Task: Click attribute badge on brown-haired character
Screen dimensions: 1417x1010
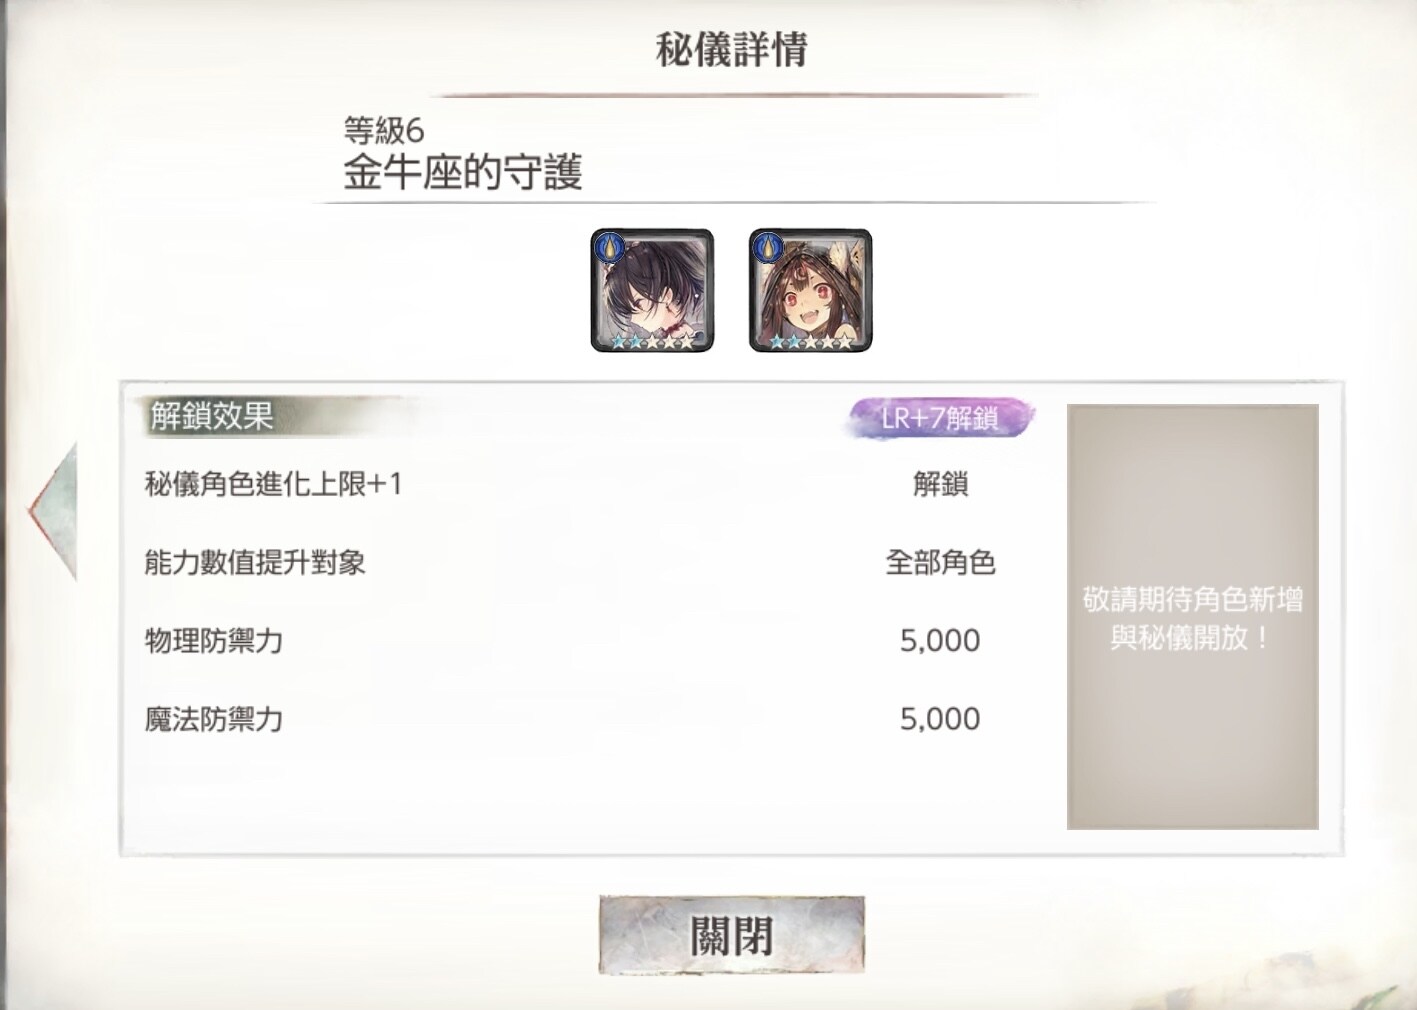Action: tap(767, 247)
